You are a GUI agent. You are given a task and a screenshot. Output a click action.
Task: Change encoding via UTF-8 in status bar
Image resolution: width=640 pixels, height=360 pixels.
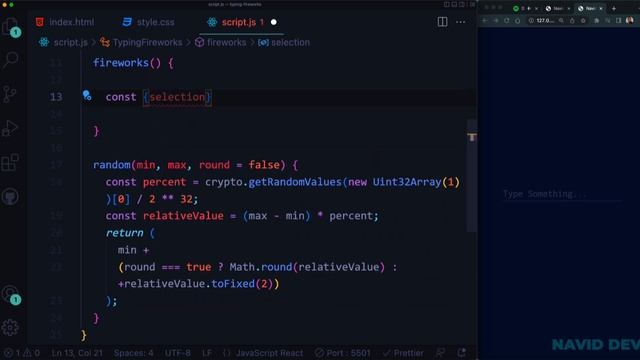coord(178,353)
